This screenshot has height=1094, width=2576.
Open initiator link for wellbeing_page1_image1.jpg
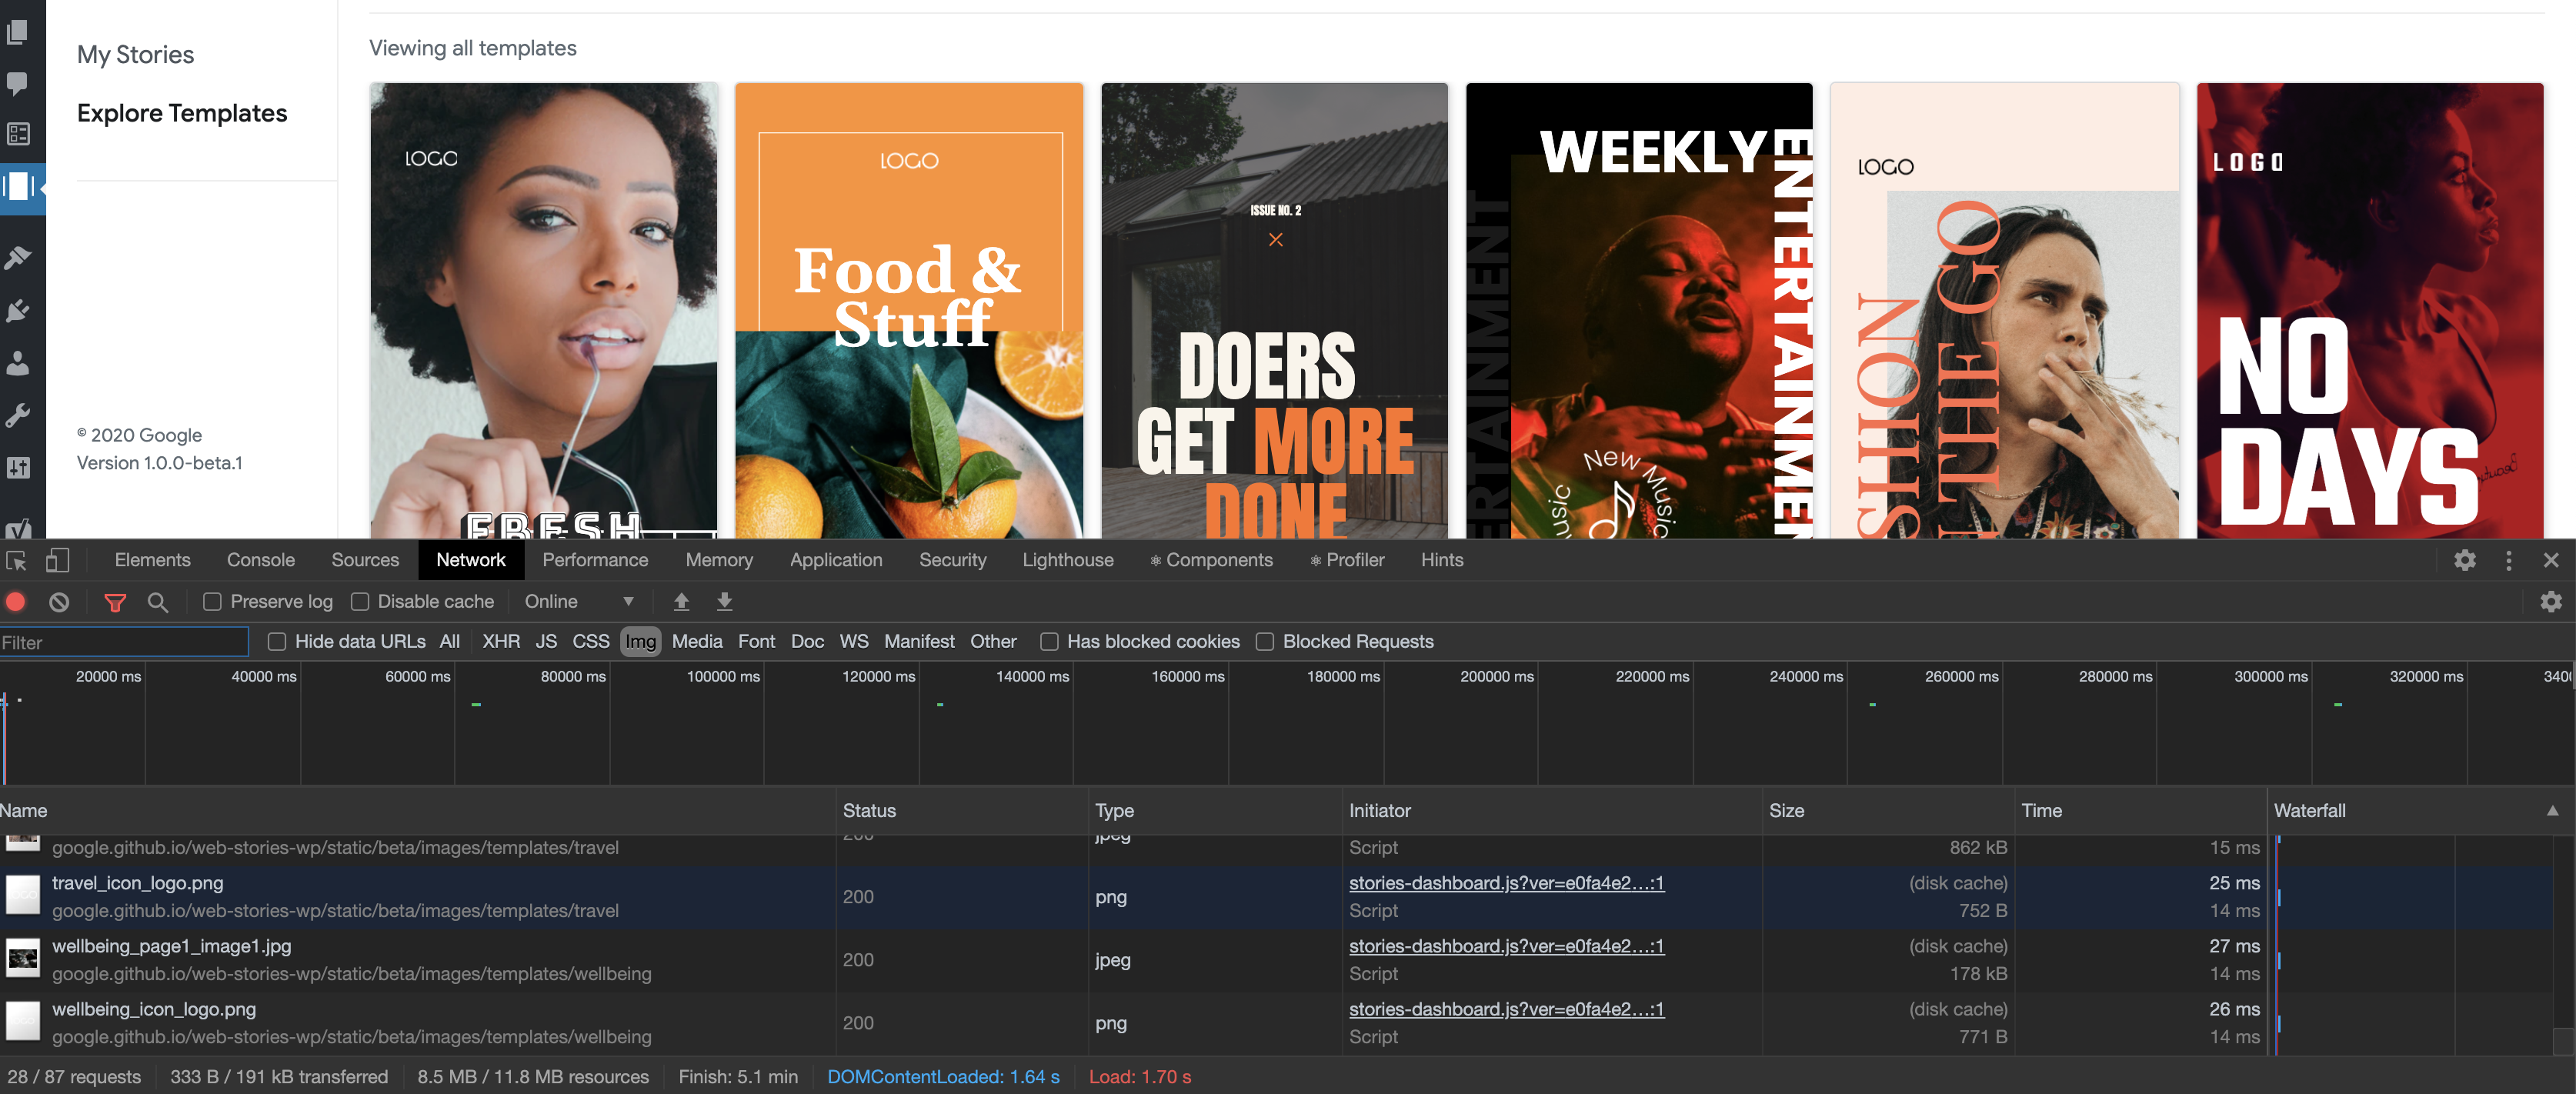click(1507, 946)
